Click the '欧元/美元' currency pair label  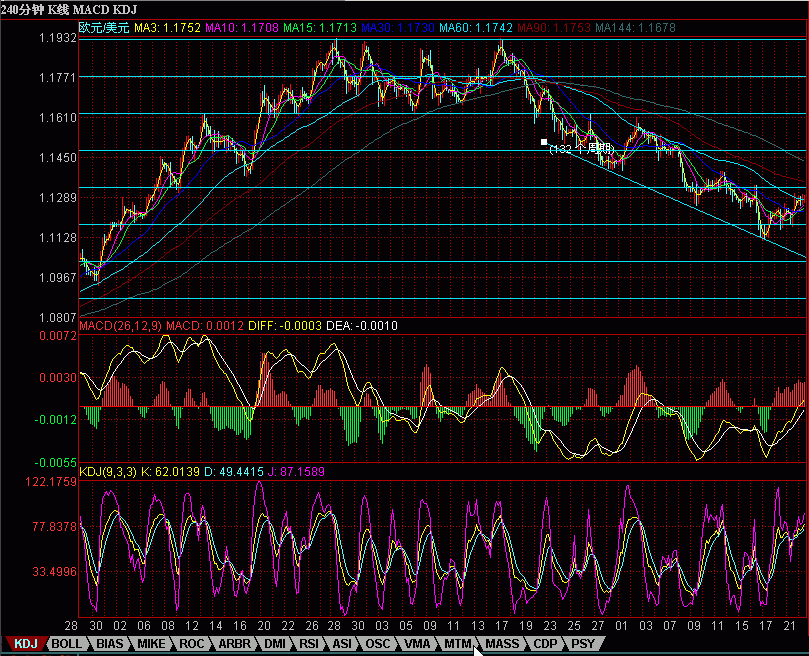104,28
